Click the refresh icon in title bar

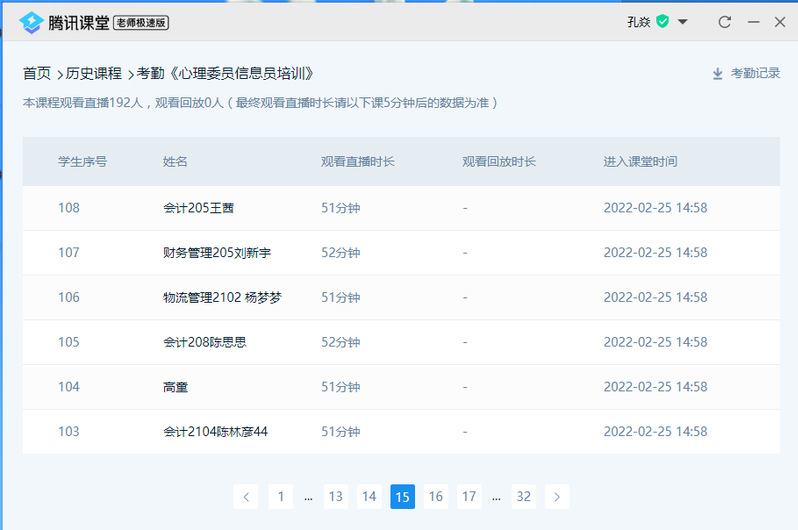725,22
